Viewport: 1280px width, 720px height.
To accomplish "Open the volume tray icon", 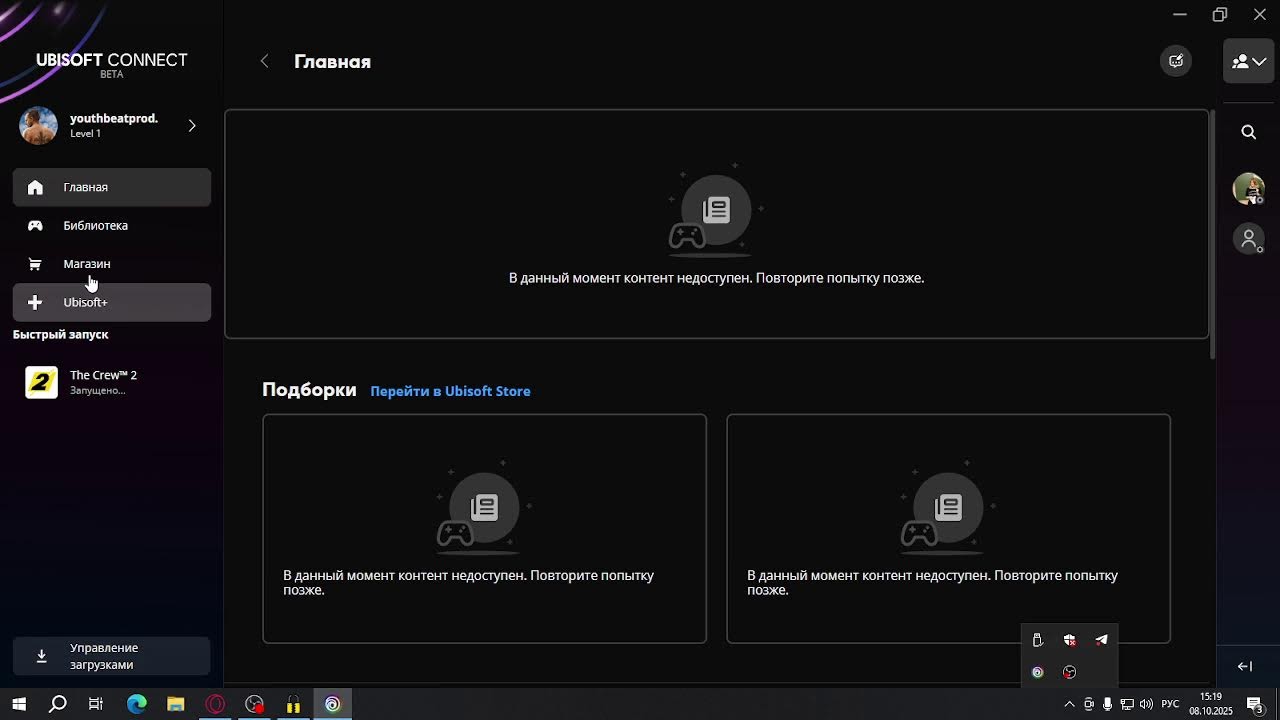I will tap(1146, 704).
